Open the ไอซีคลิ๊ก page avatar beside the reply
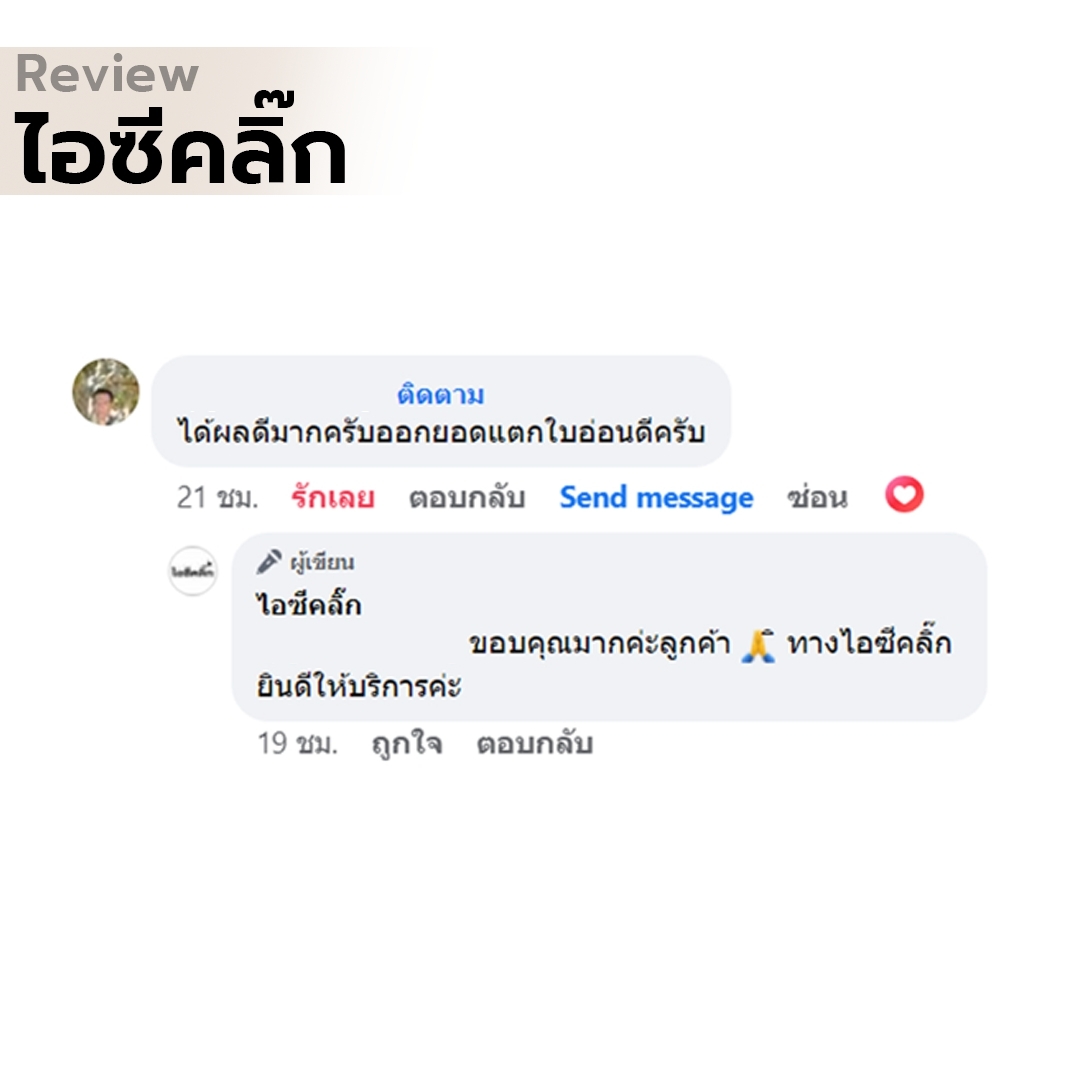 click(x=193, y=571)
